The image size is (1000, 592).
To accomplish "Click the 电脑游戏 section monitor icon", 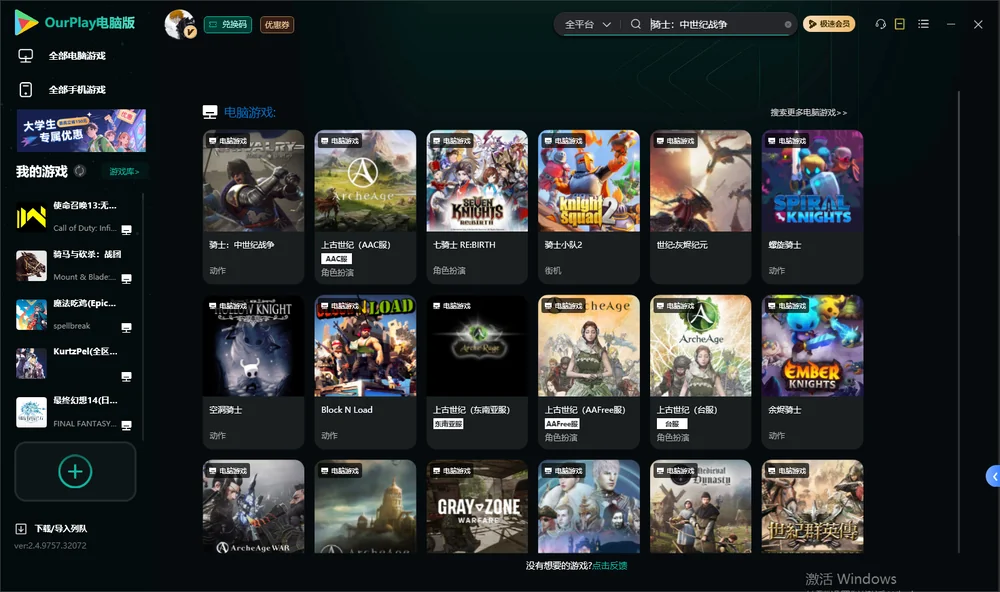I will coord(210,112).
